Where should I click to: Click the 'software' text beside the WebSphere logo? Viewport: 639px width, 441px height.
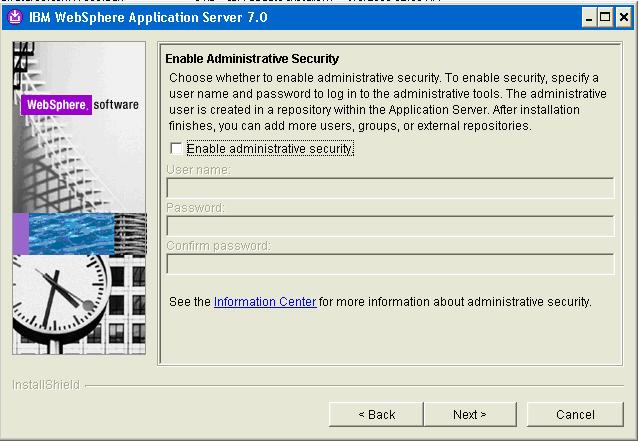pyautogui.click(x=116, y=105)
